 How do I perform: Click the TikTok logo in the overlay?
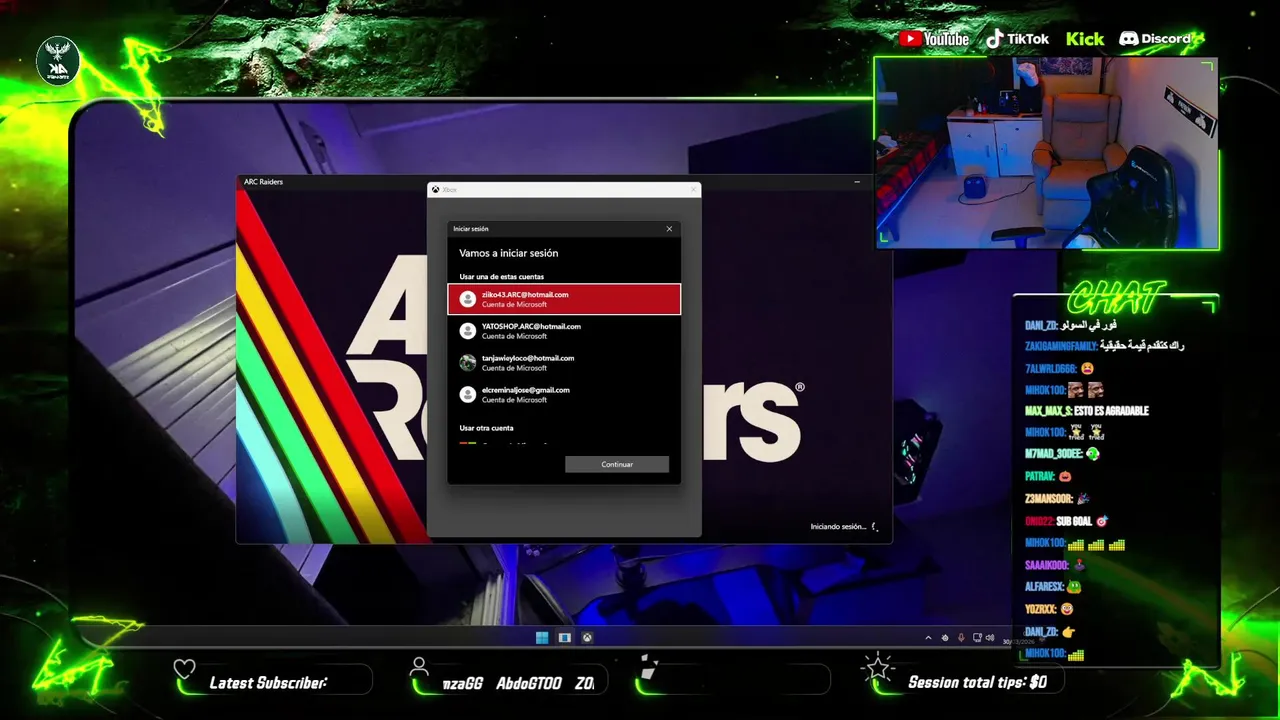click(x=1017, y=39)
